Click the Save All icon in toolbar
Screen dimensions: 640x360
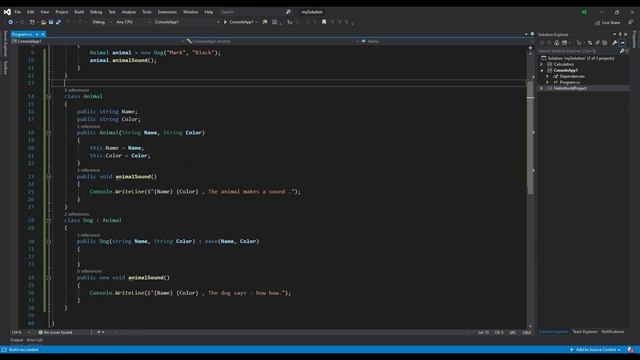pos(58,22)
